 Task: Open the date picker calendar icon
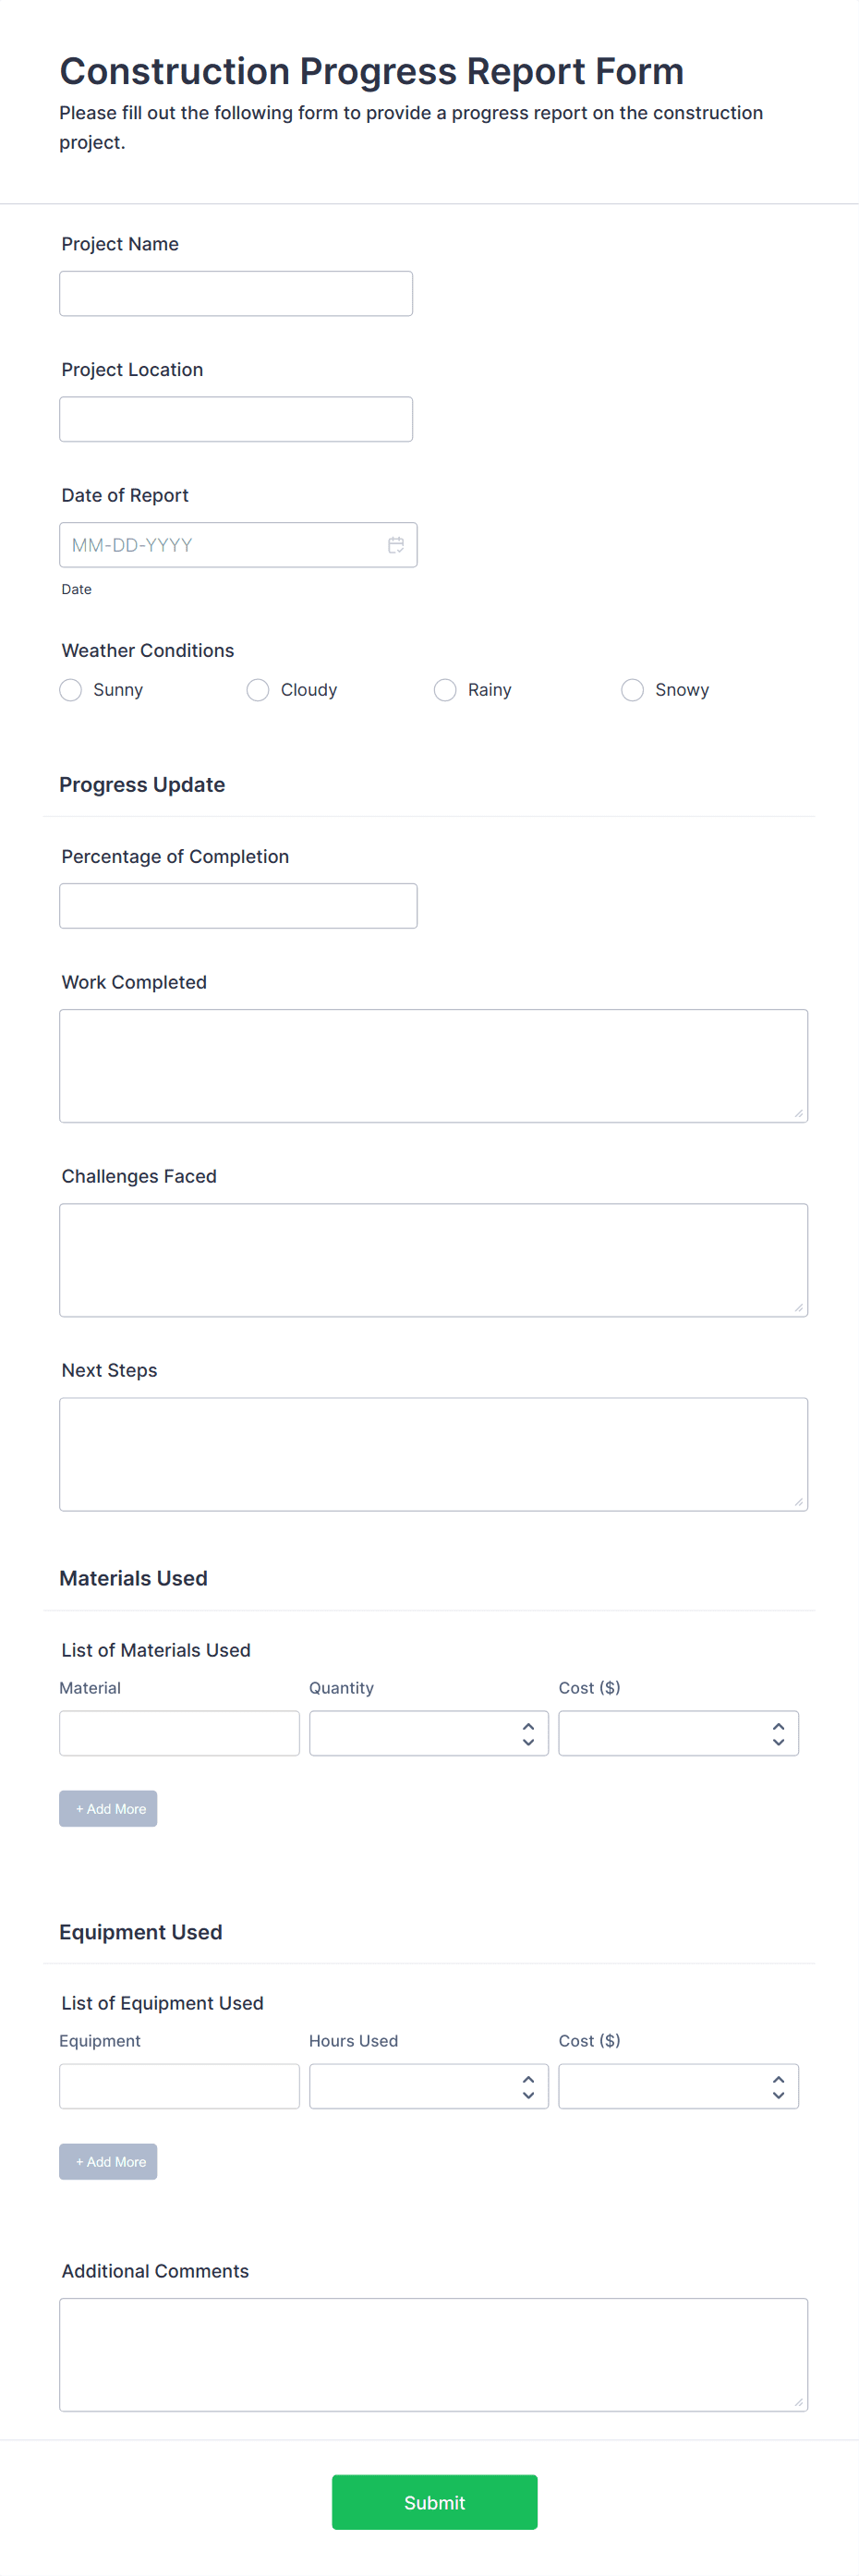[x=396, y=545]
